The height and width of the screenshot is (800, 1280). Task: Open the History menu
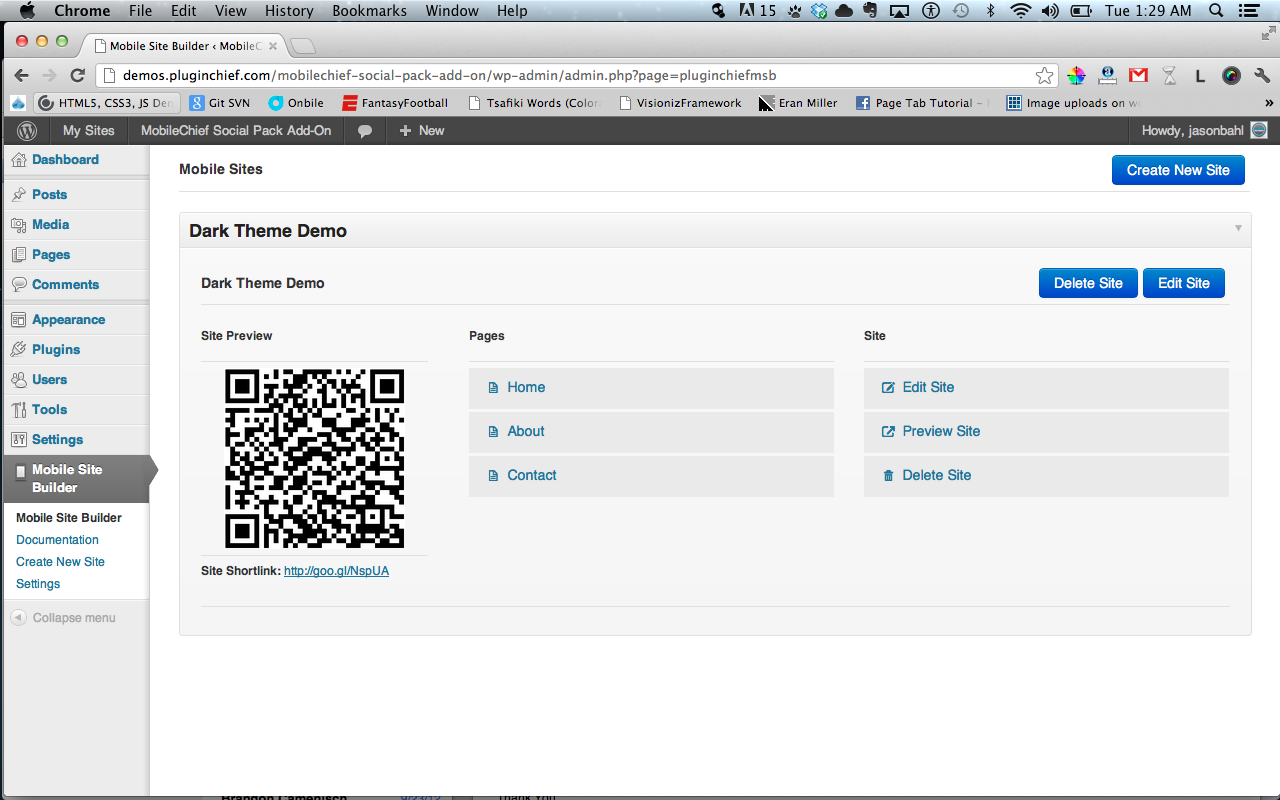click(x=289, y=11)
